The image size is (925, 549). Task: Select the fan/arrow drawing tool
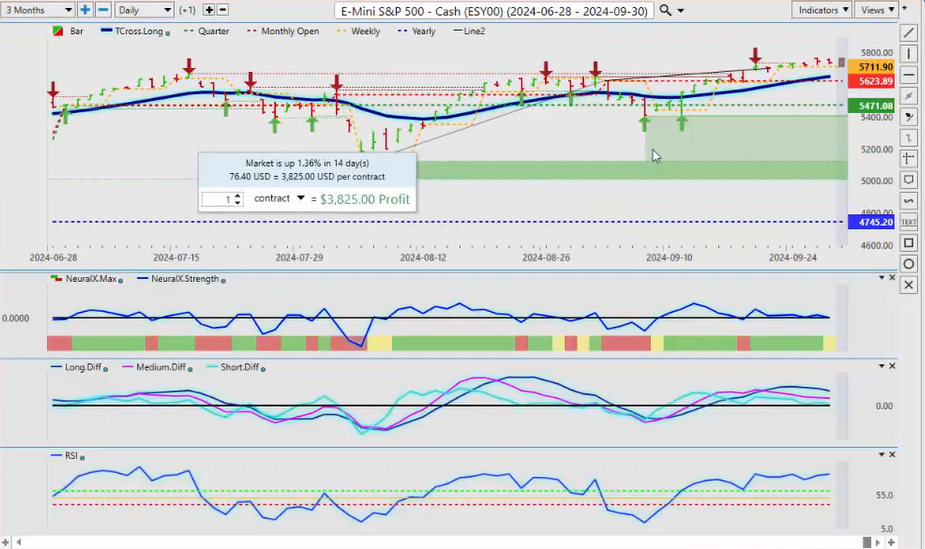(x=908, y=117)
